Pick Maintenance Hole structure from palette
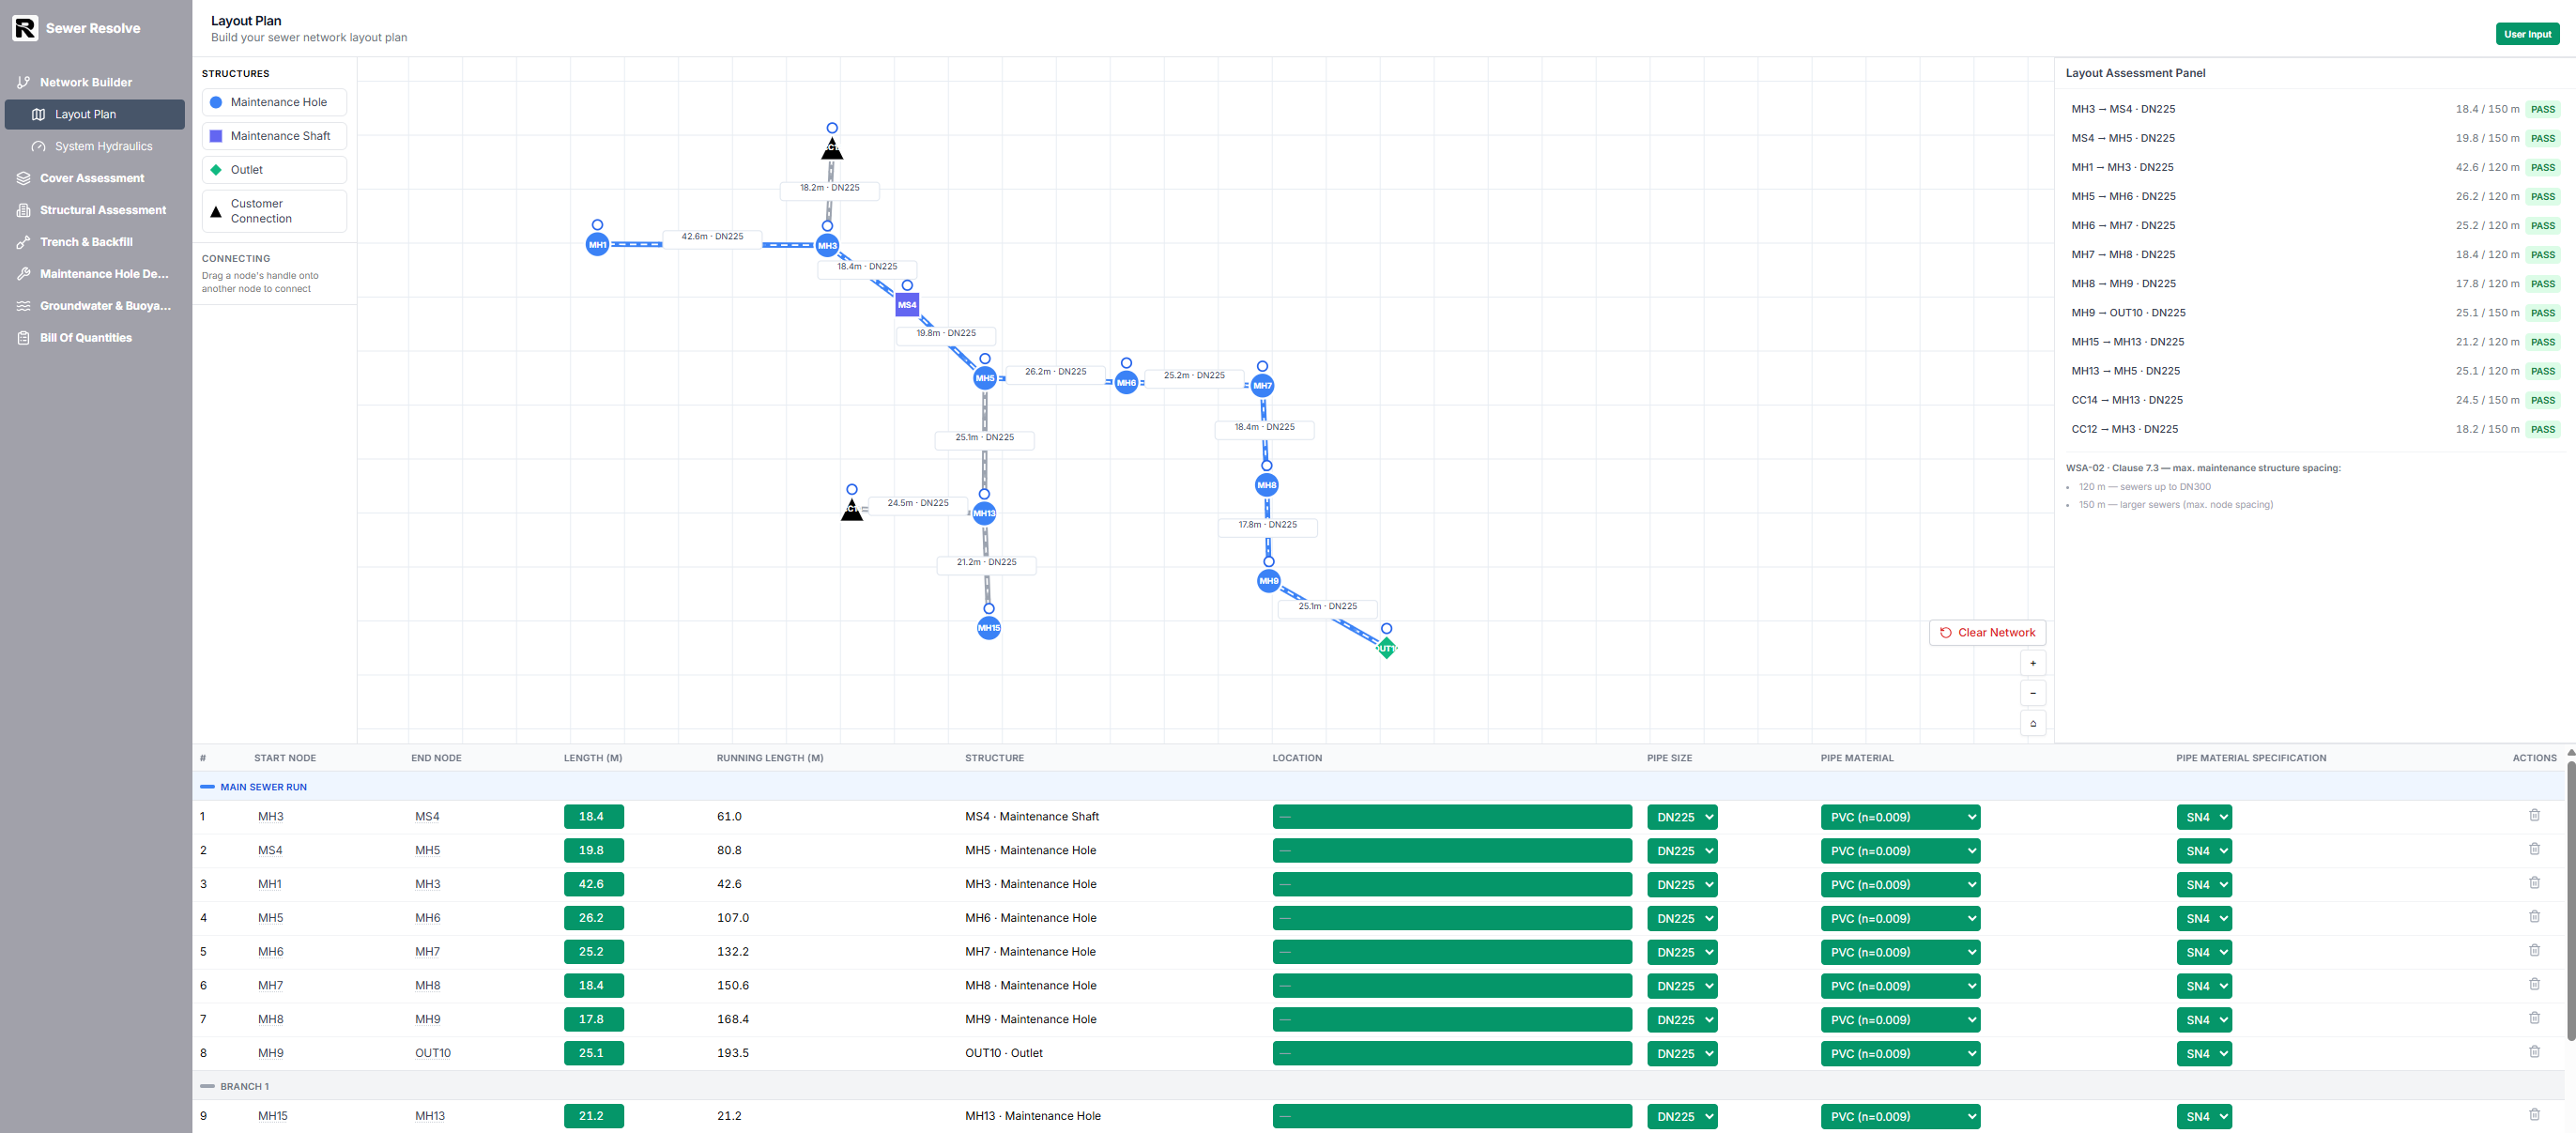Screen dimensions: 2576x1133 tap(274, 102)
